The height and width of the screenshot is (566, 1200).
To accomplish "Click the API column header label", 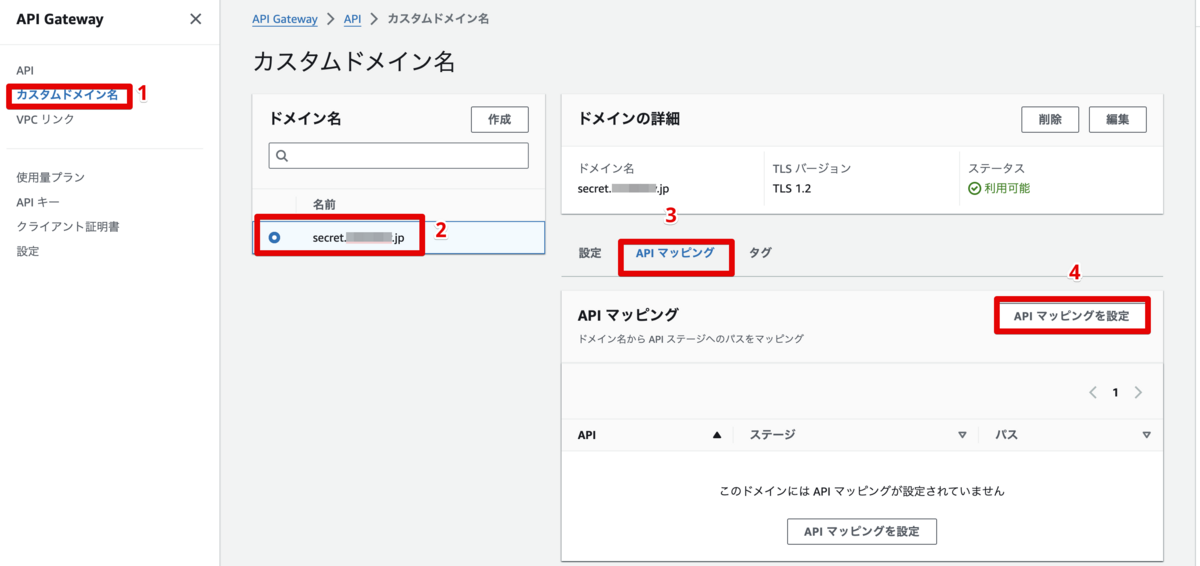I will click(x=587, y=435).
